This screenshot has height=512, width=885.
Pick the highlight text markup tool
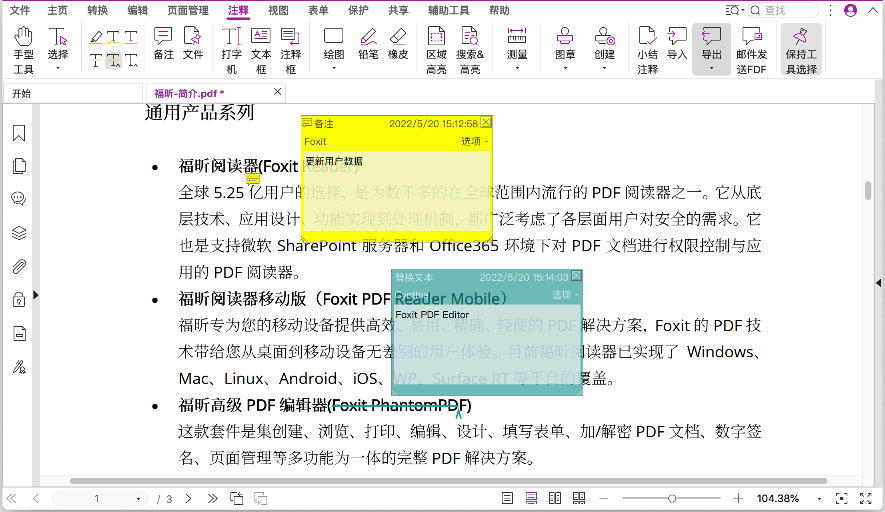97,37
